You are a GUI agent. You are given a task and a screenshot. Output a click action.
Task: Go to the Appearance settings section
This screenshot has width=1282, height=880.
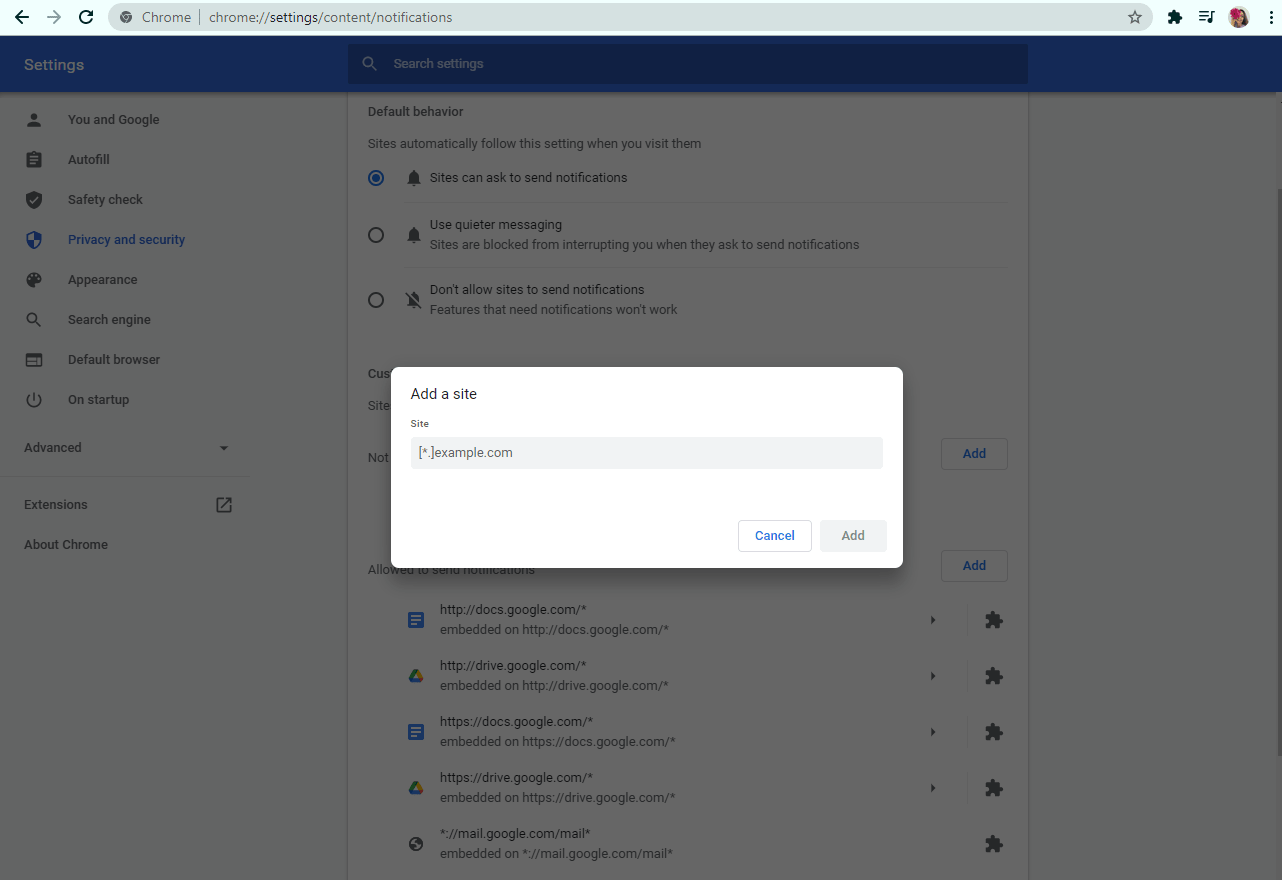coord(102,280)
